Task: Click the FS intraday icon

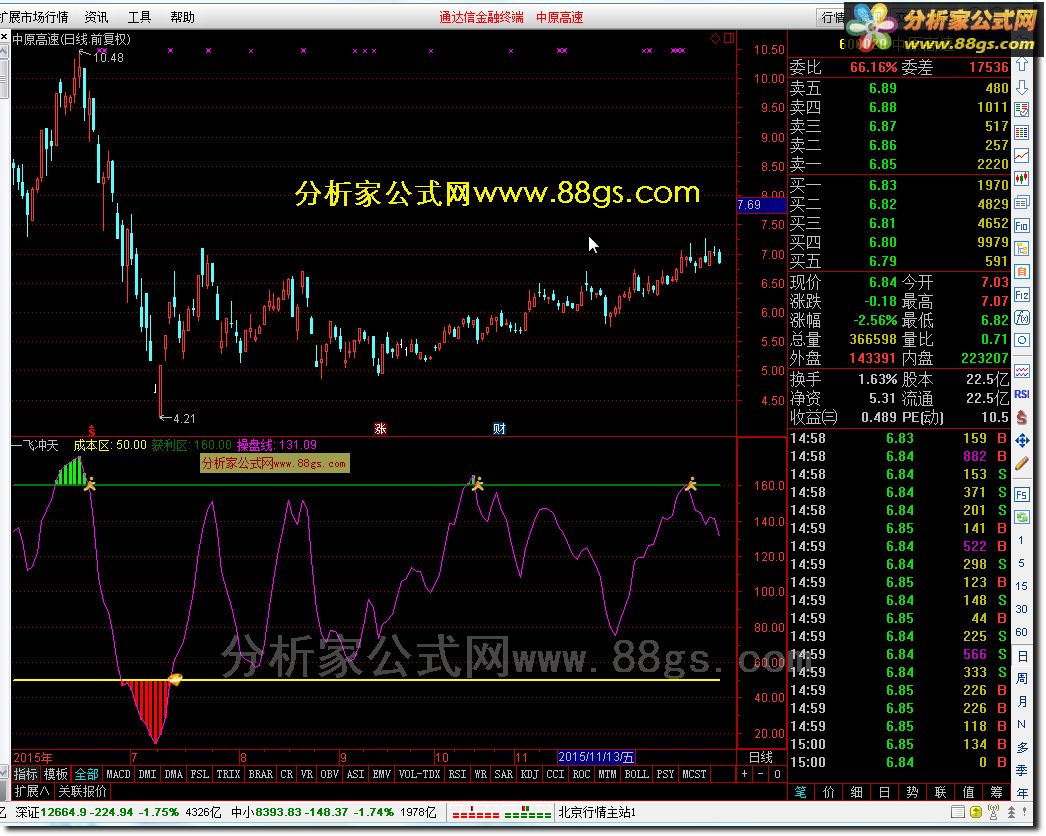Action: tap(1021, 494)
